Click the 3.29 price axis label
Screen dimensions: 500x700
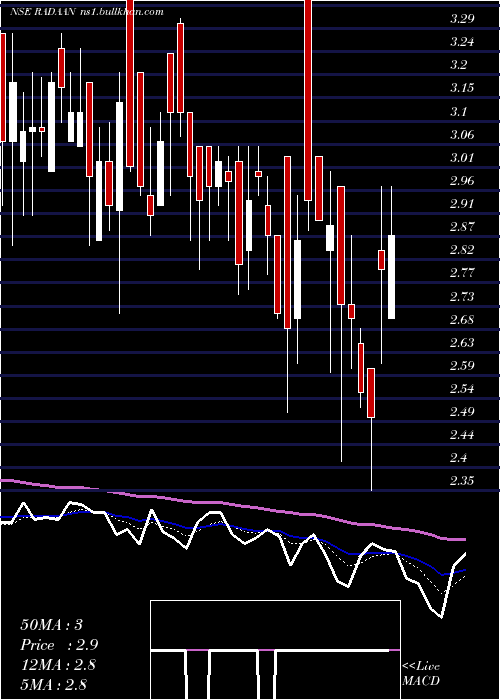[x=462, y=19]
